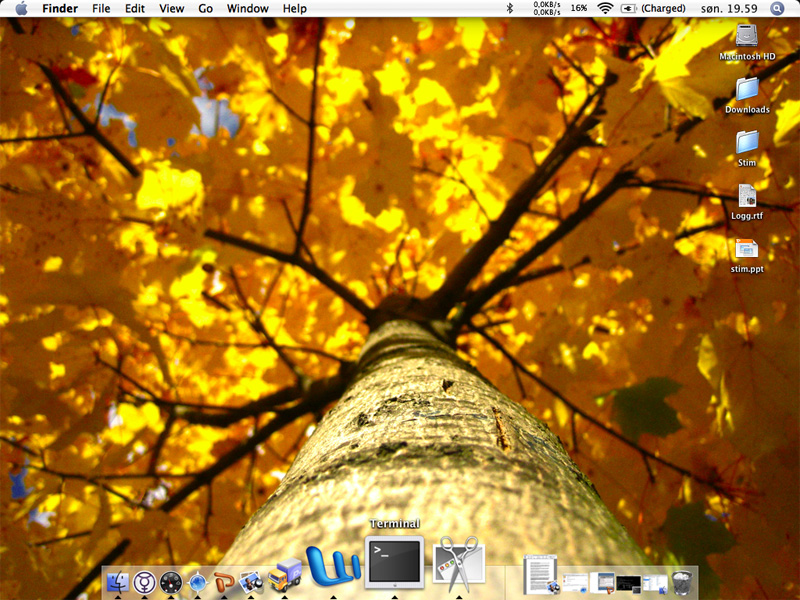Screen dimensions: 800x600
Task: Click the purple circle app icon in Dock
Action: pos(144,582)
